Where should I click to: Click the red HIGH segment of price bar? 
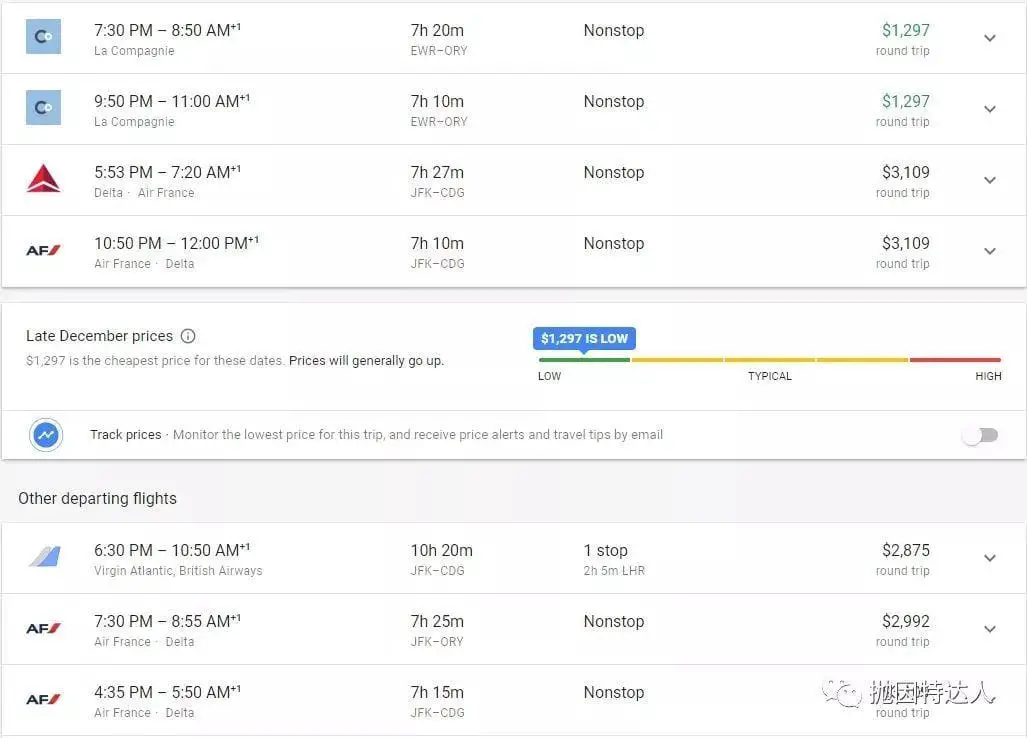pos(955,360)
